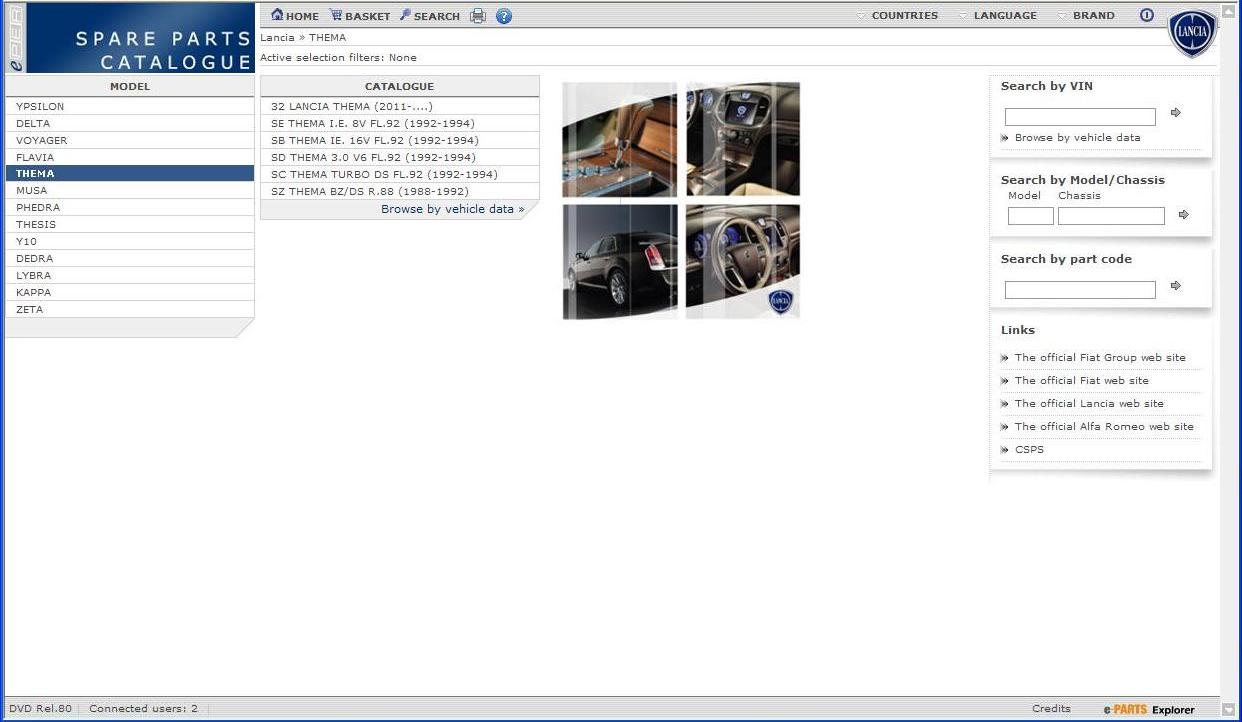Select the FLAVIA model
The height and width of the screenshot is (722, 1242).
130,157
